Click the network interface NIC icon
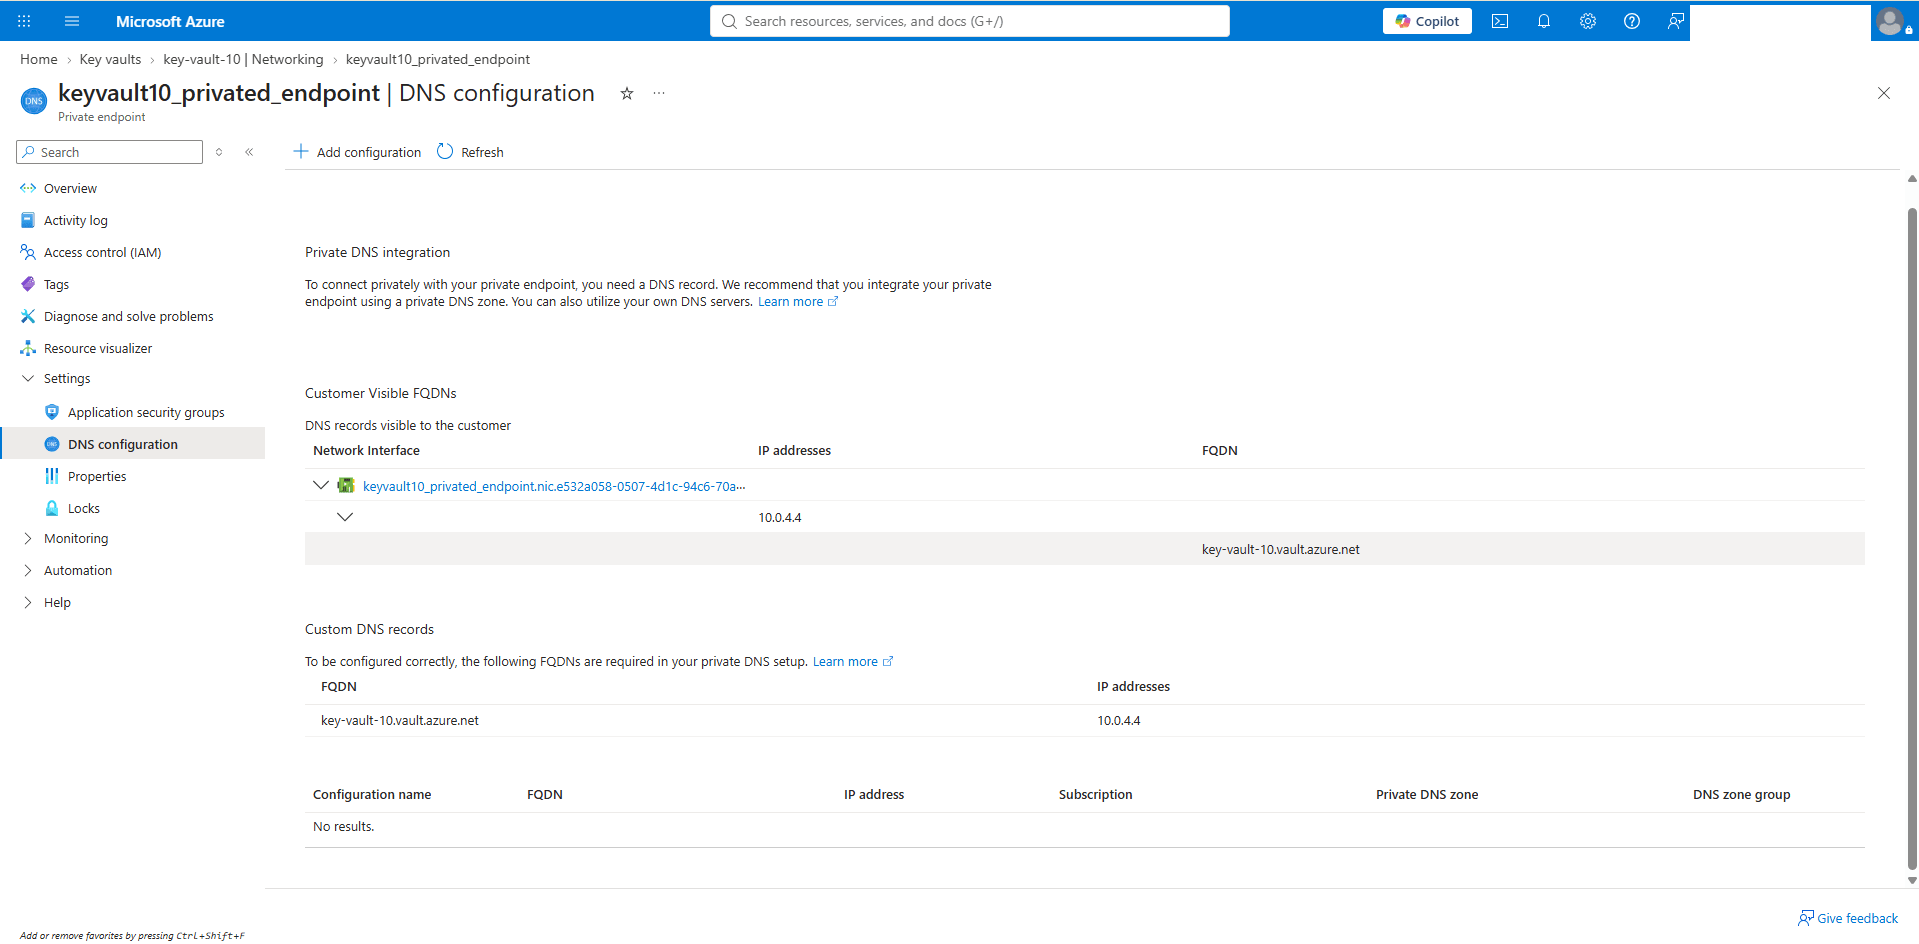Image resolution: width=1919 pixels, height=944 pixels. point(346,485)
